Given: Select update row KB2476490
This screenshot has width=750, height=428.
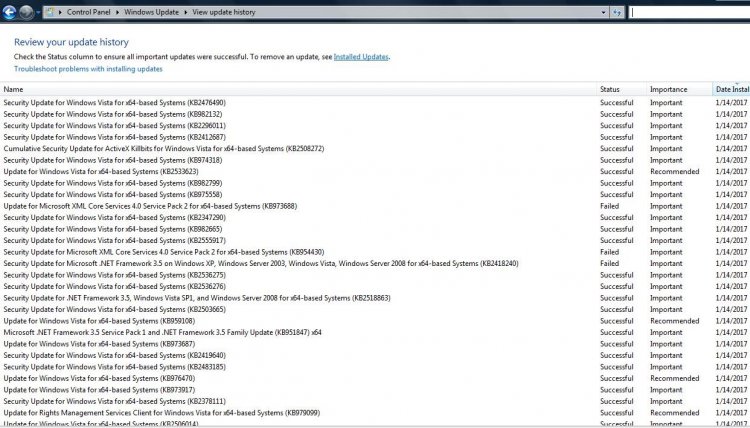Looking at the screenshot, I should (x=375, y=102).
